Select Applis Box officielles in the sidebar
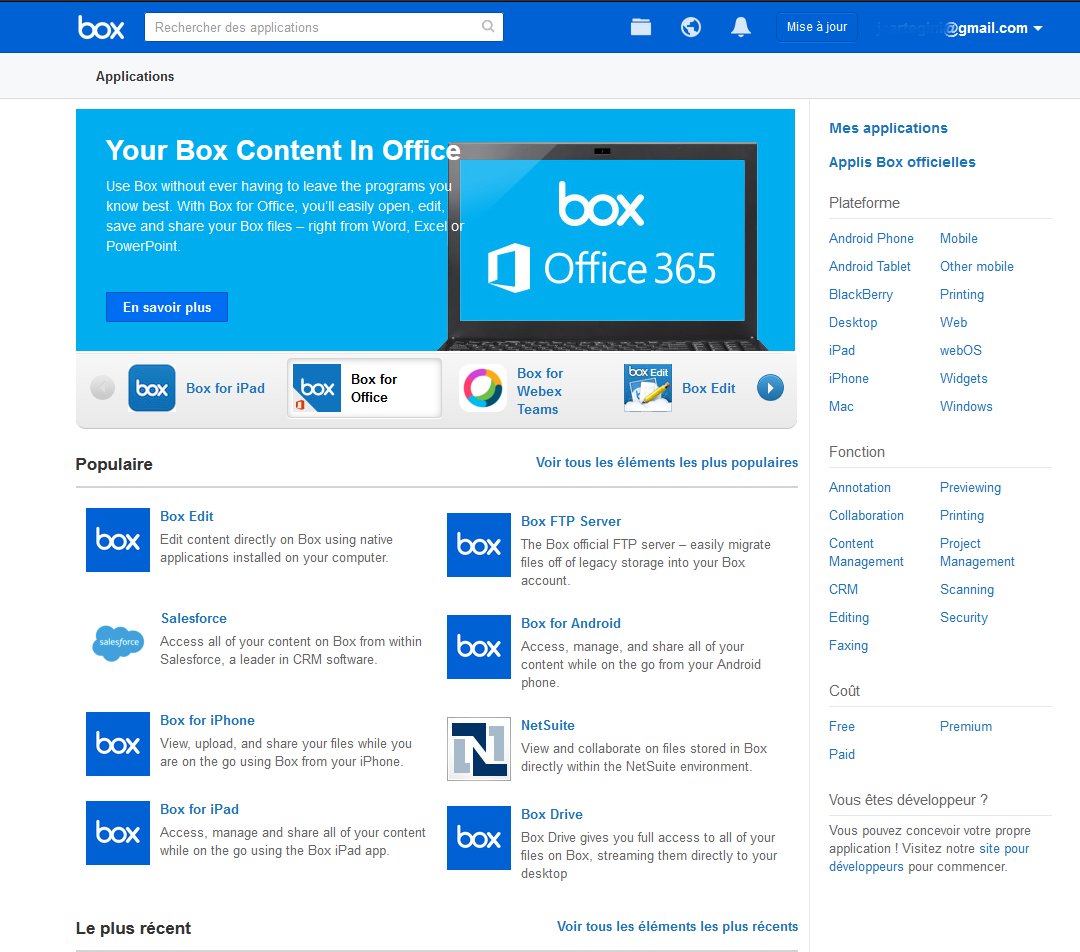Viewport: 1080px width, 952px height. 902,162
